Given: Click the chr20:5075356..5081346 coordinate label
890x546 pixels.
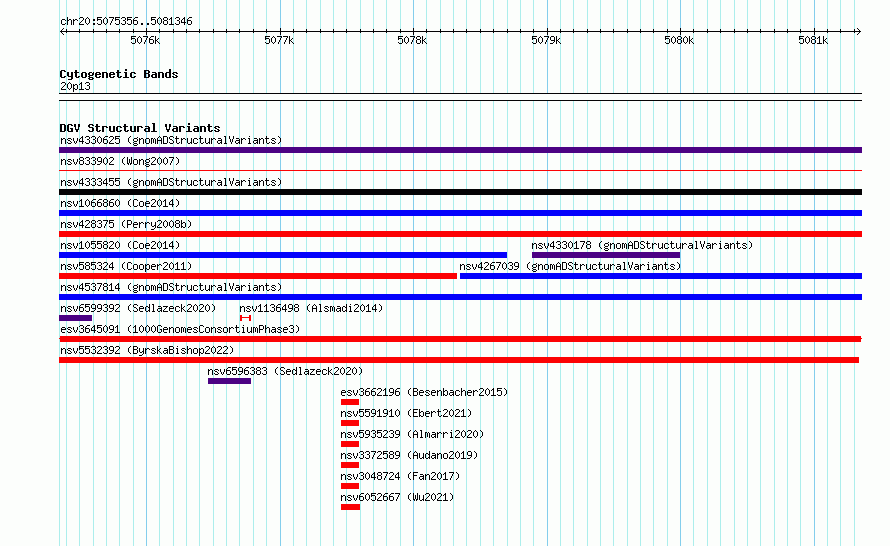Looking at the screenshot, I should pos(126,21).
